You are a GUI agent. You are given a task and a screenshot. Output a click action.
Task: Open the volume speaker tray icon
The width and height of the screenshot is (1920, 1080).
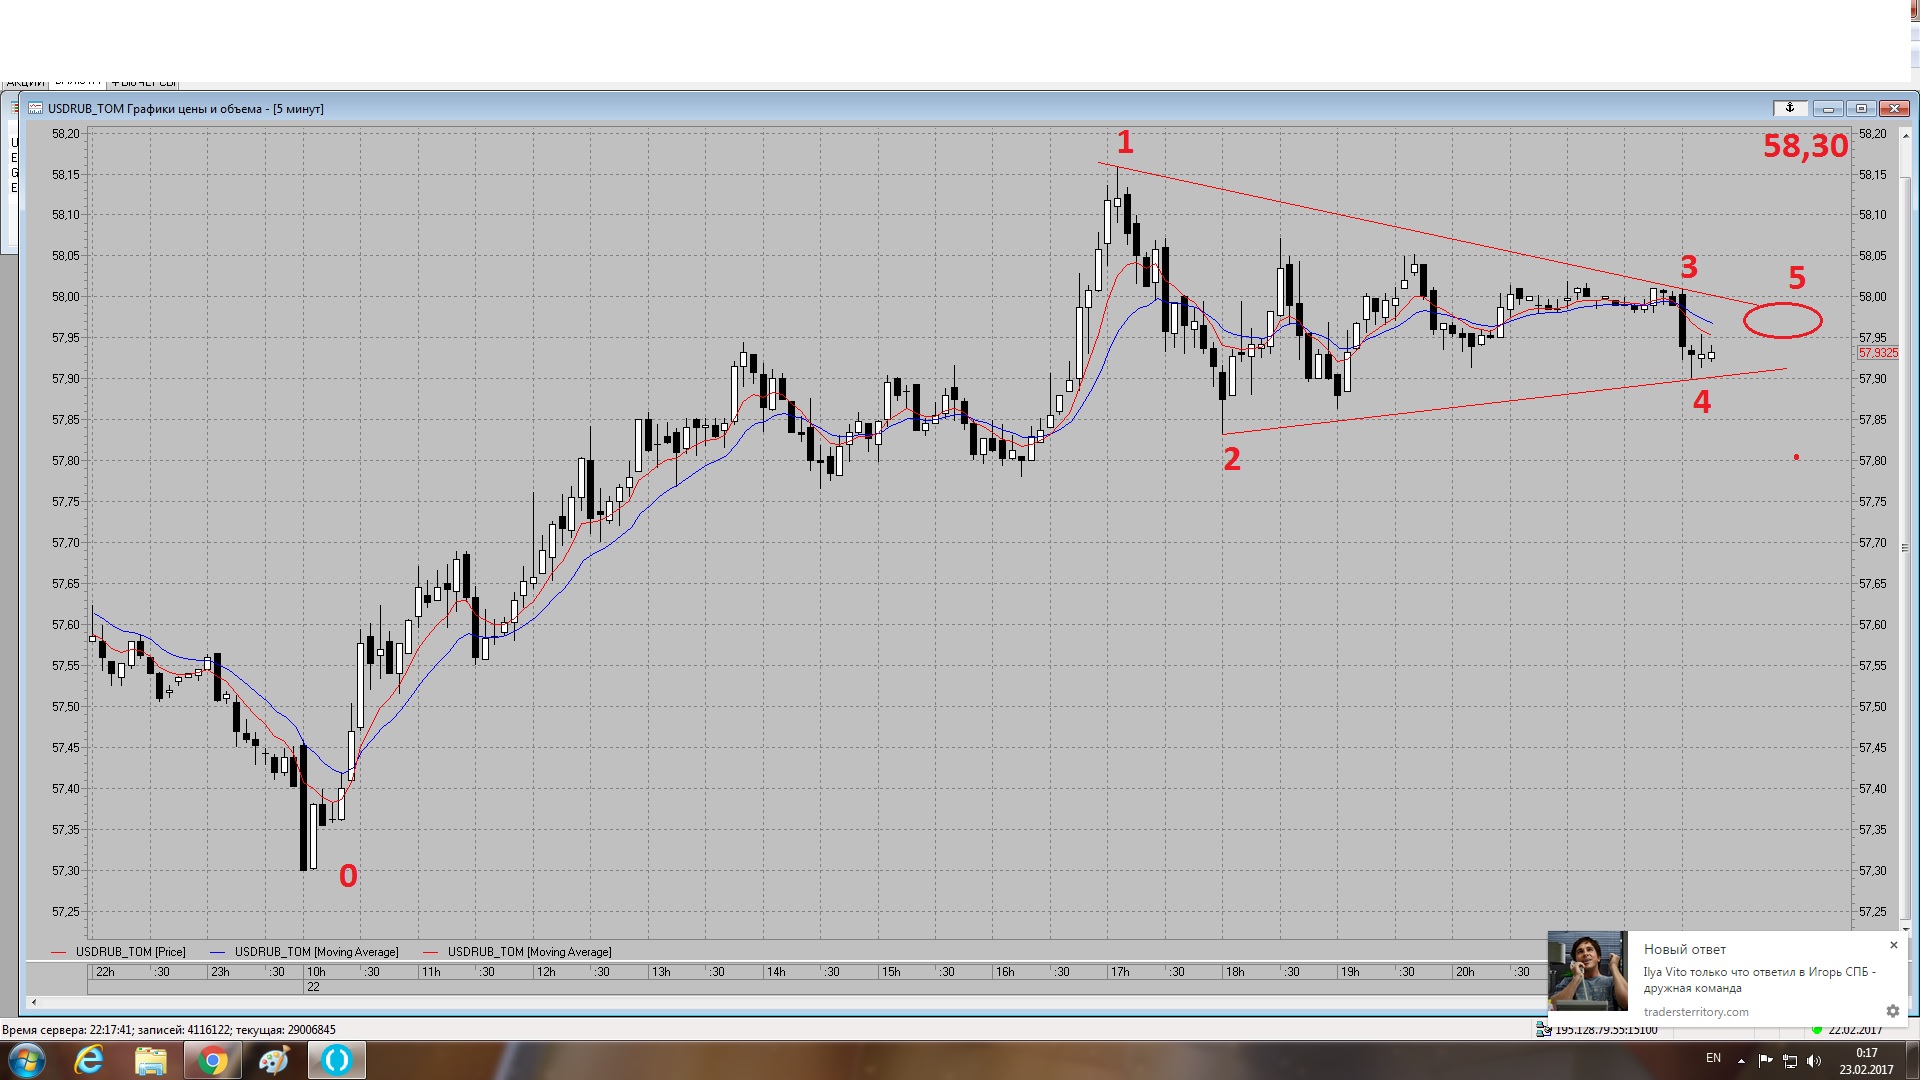[x=1814, y=1061]
